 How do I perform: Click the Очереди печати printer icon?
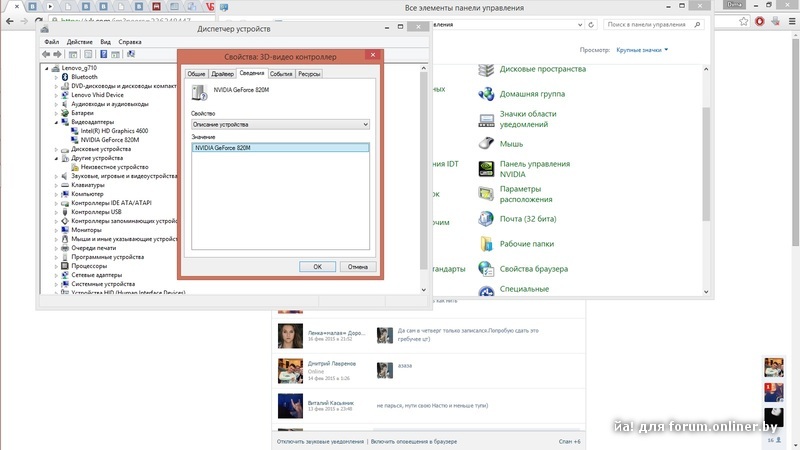tap(65, 248)
